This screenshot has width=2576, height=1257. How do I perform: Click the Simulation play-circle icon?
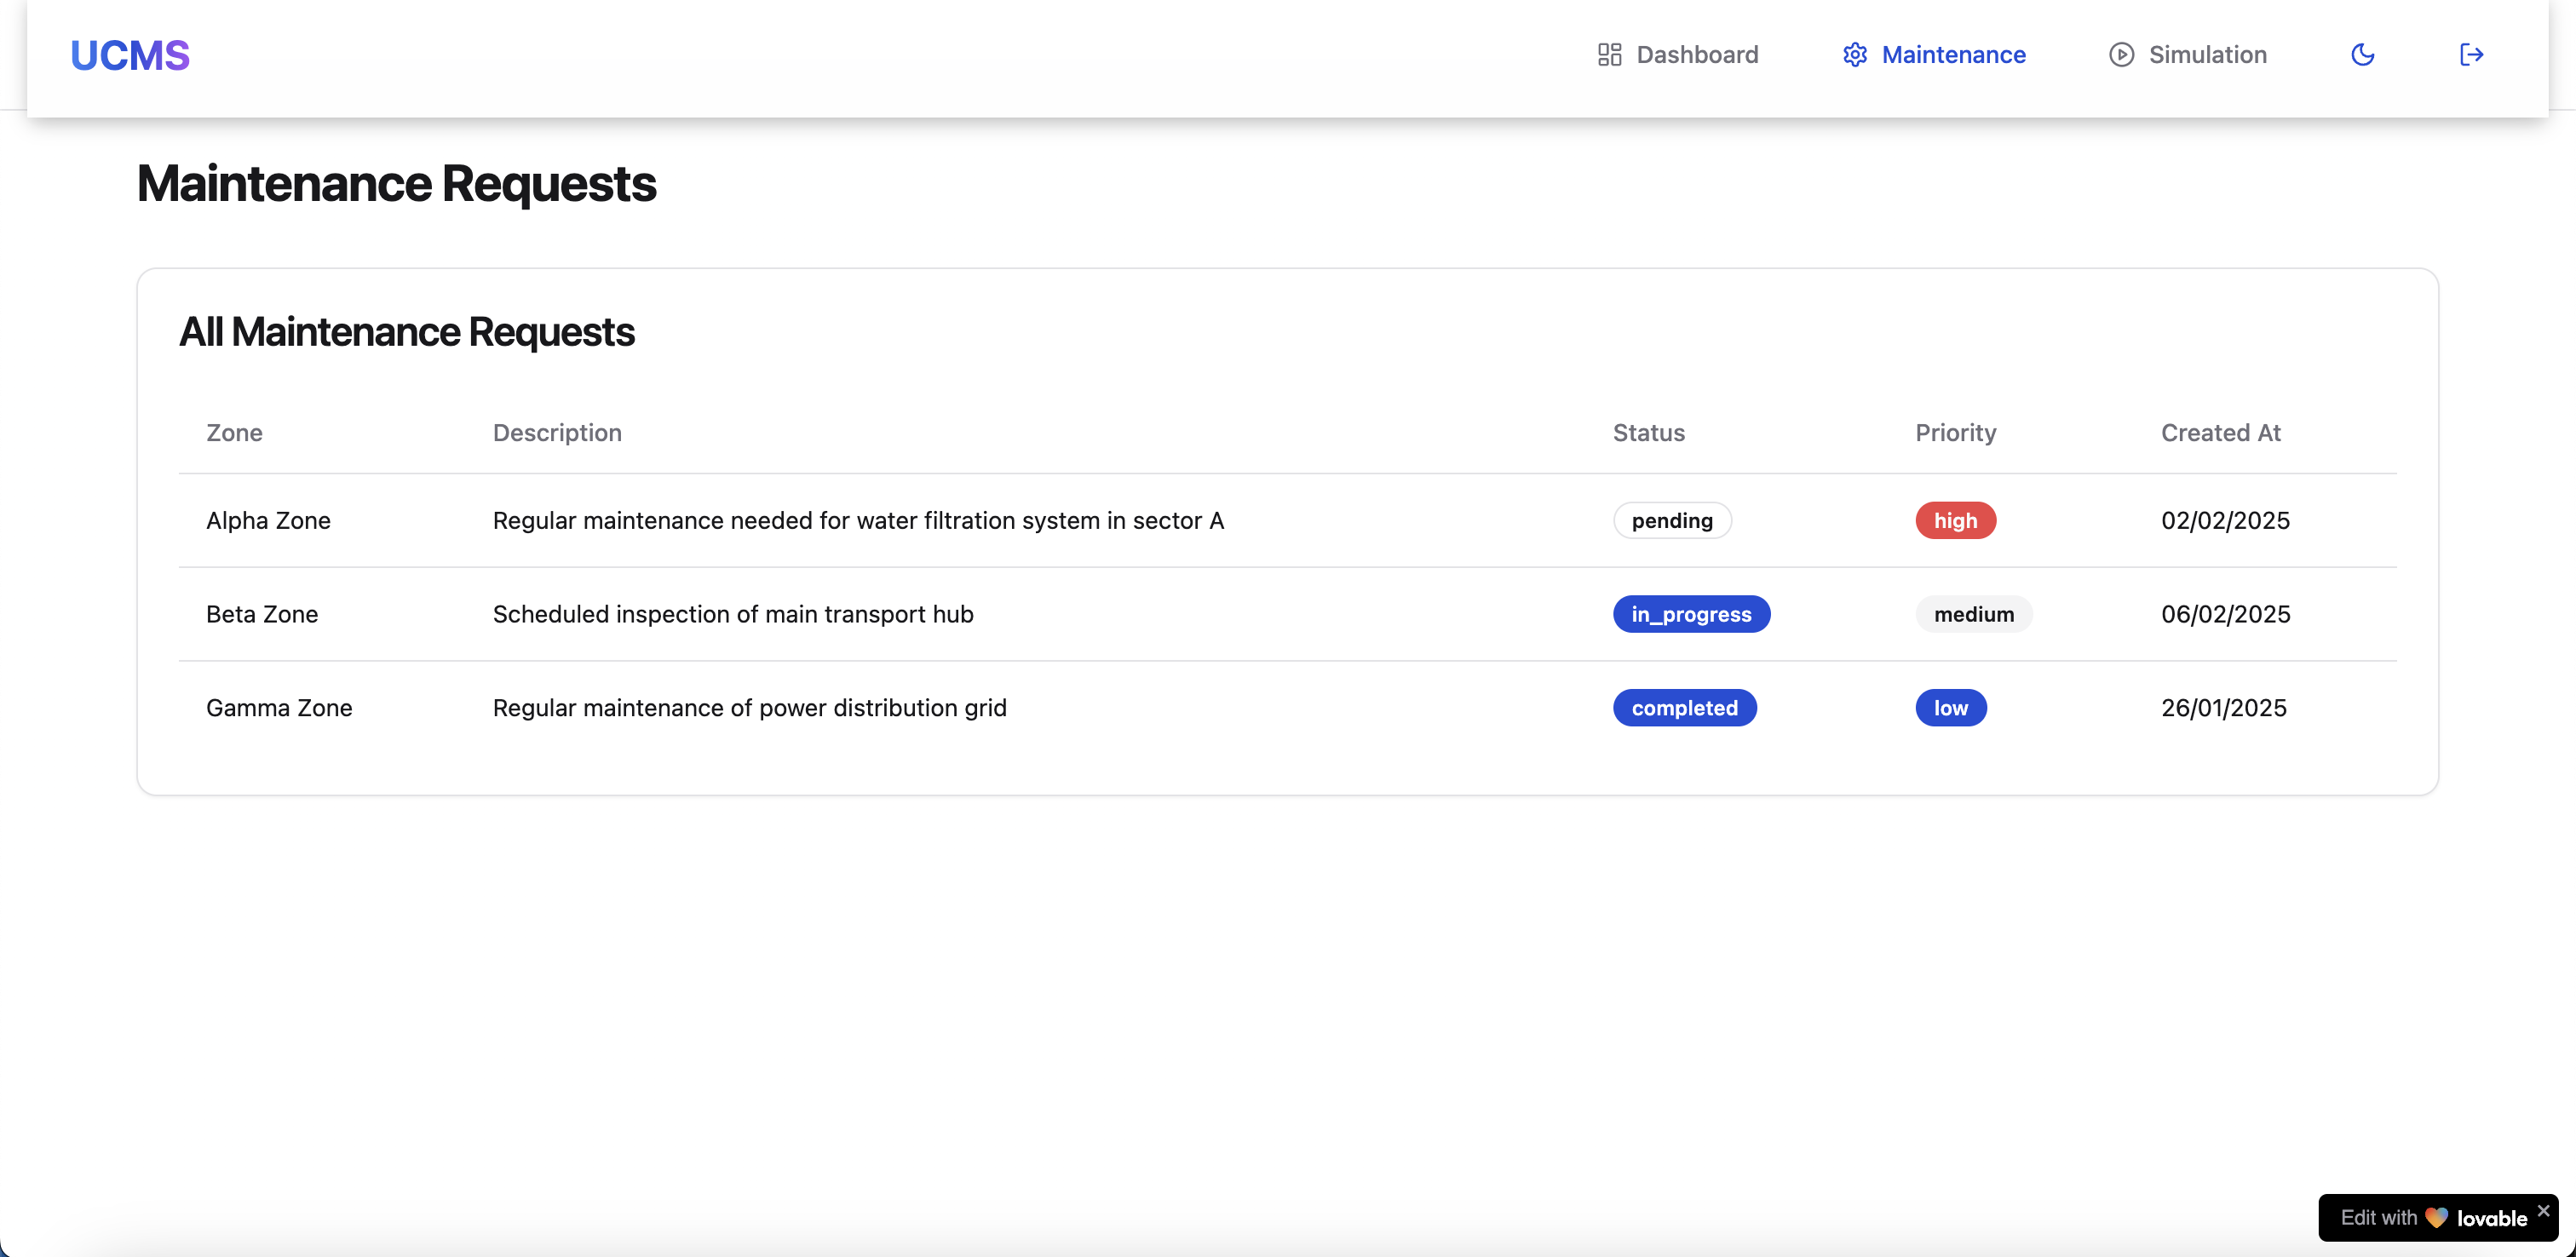2121,55
